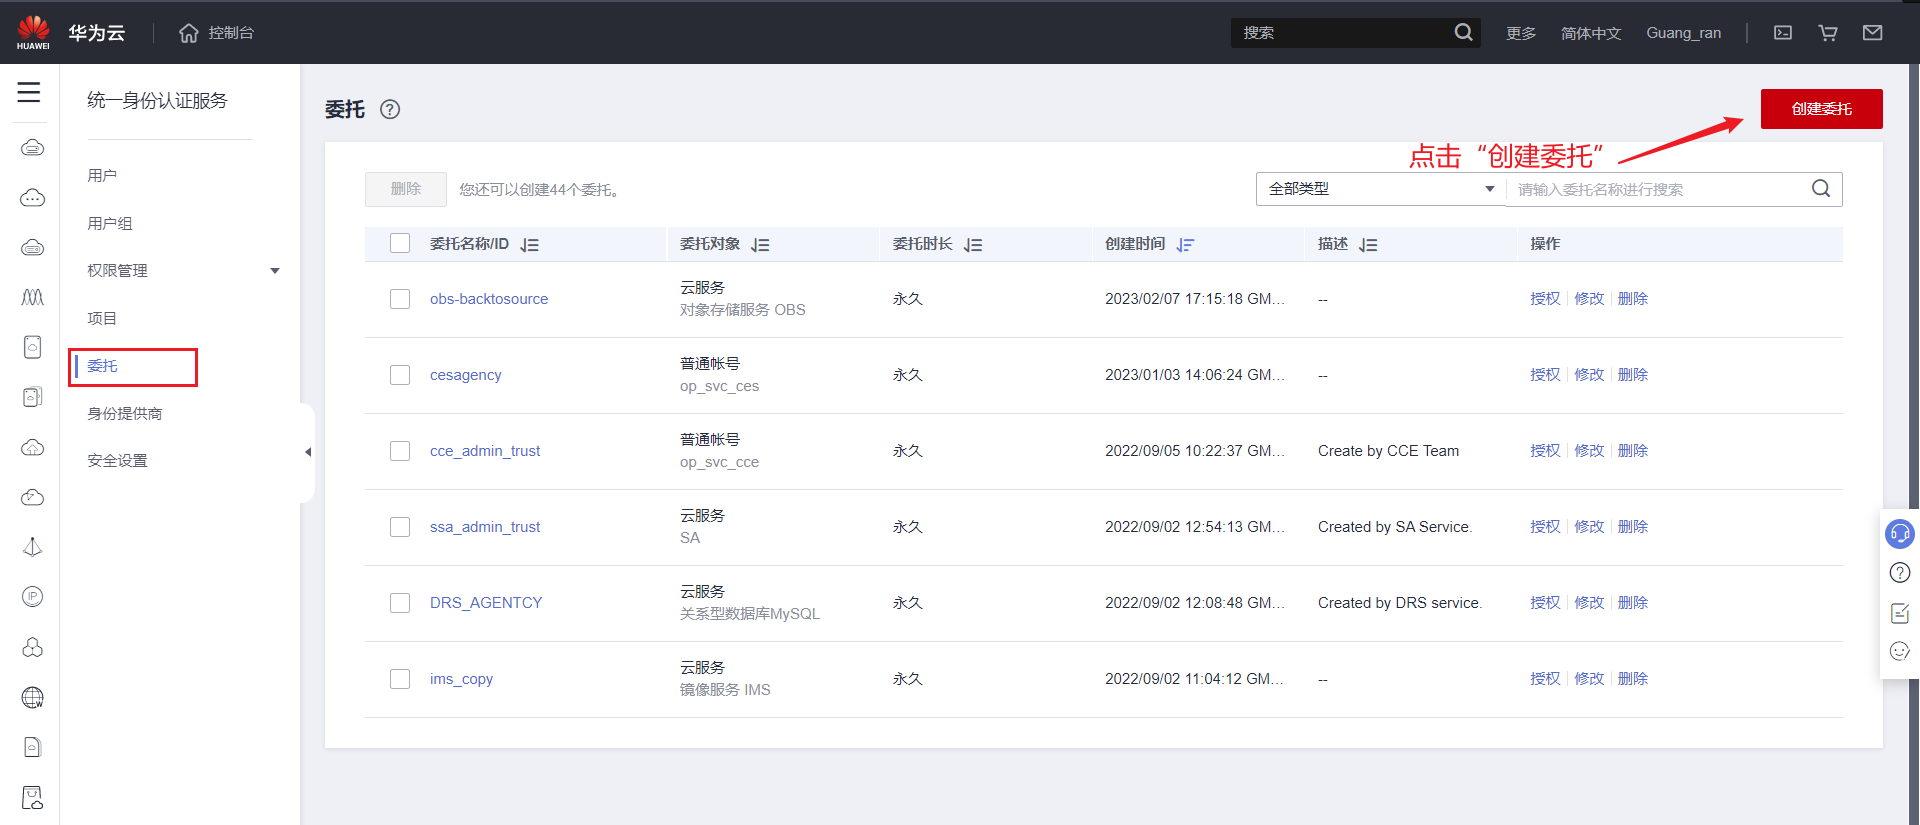1920x825 pixels.
Task: Open the feedback edit note icon
Action: [x=1900, y=613]
